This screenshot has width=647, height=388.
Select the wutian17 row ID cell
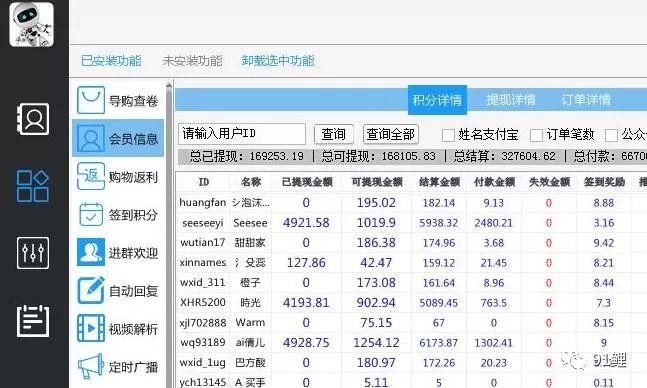tap(203, 243)
